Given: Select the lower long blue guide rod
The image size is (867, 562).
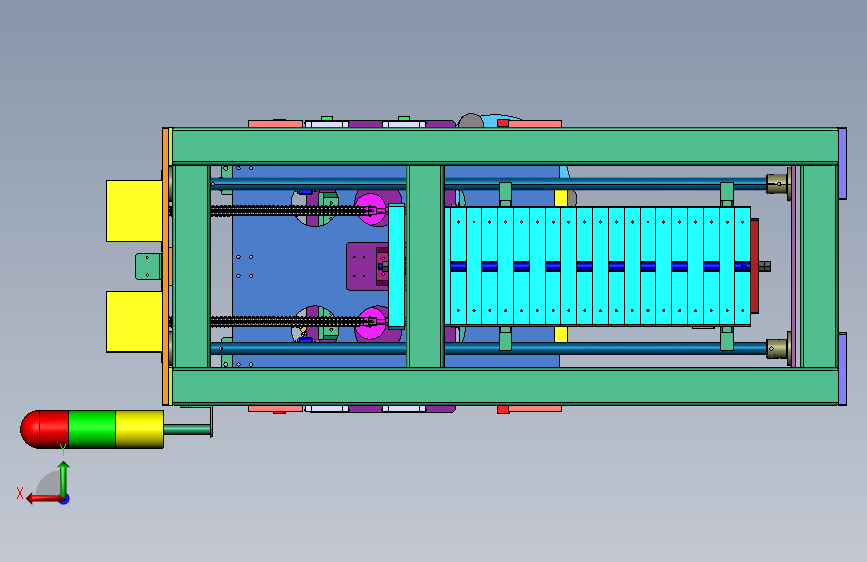Looking at the screenshot, I should pyautogui.click(x=489, y=348).
